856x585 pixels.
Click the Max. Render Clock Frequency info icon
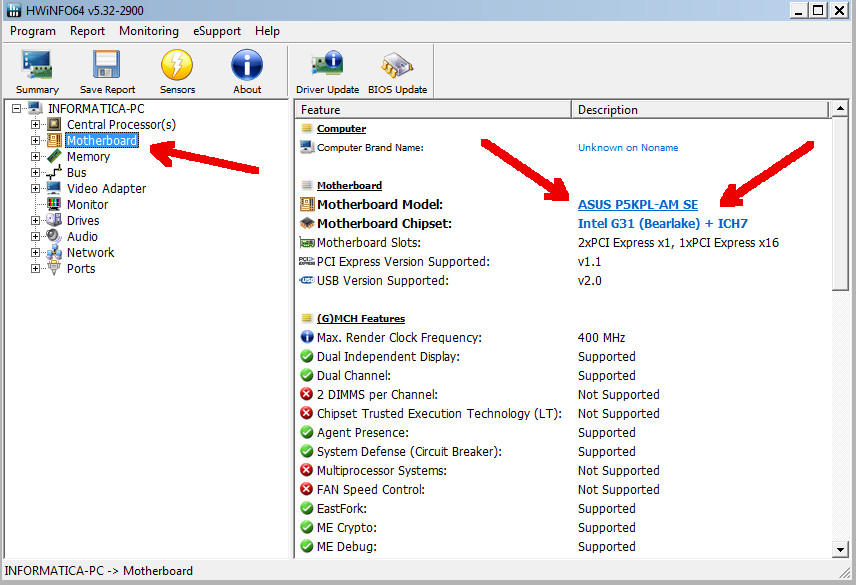pos(307,337)
